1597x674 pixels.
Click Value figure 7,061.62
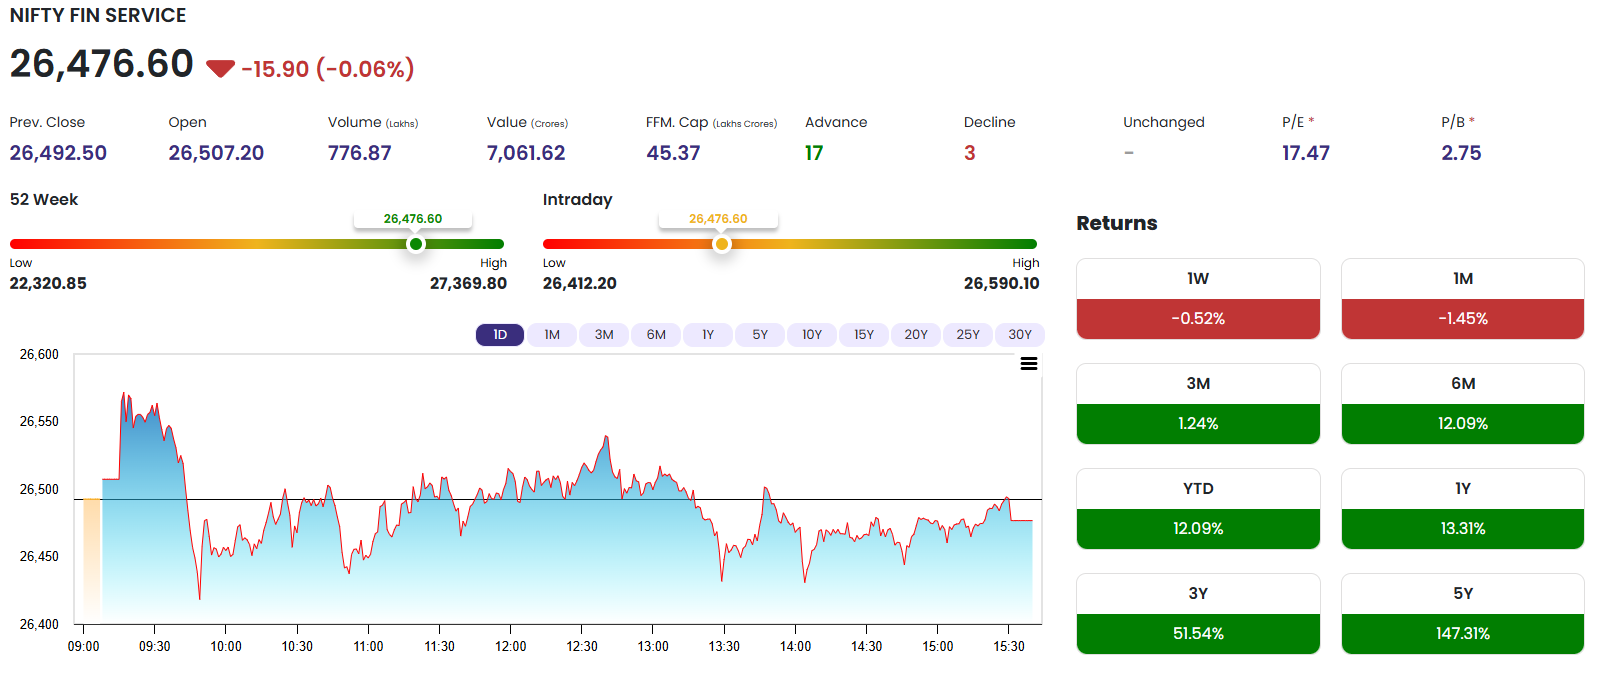[x=526, y=153]
